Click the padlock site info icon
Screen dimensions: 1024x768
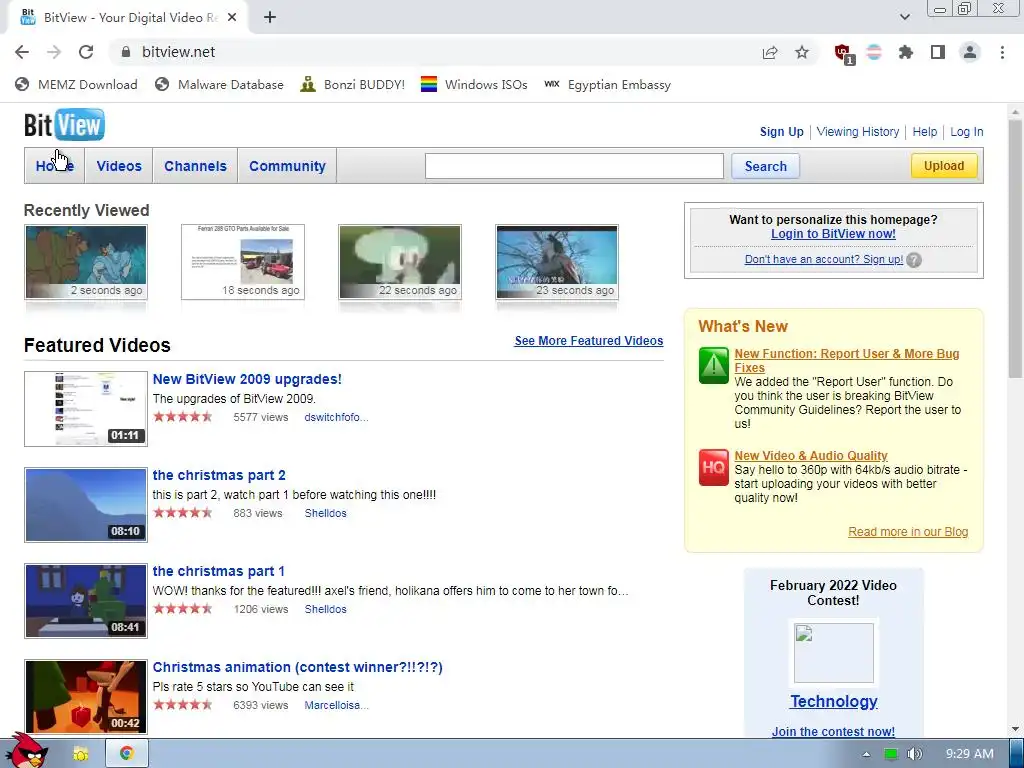tap(126, 52)
